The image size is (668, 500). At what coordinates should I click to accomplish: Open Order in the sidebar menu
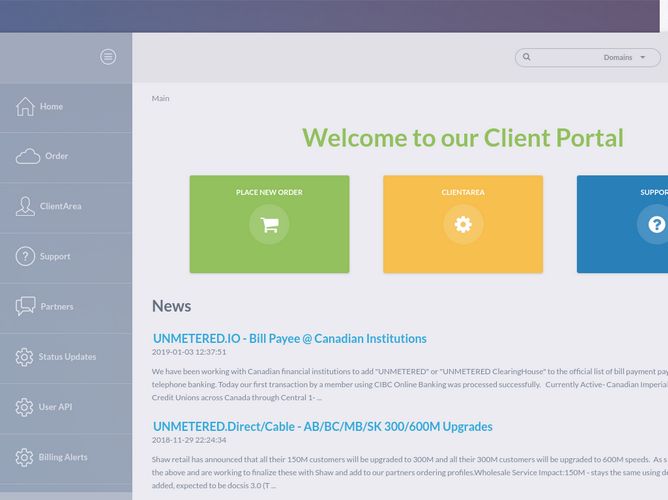pos(66,158)
